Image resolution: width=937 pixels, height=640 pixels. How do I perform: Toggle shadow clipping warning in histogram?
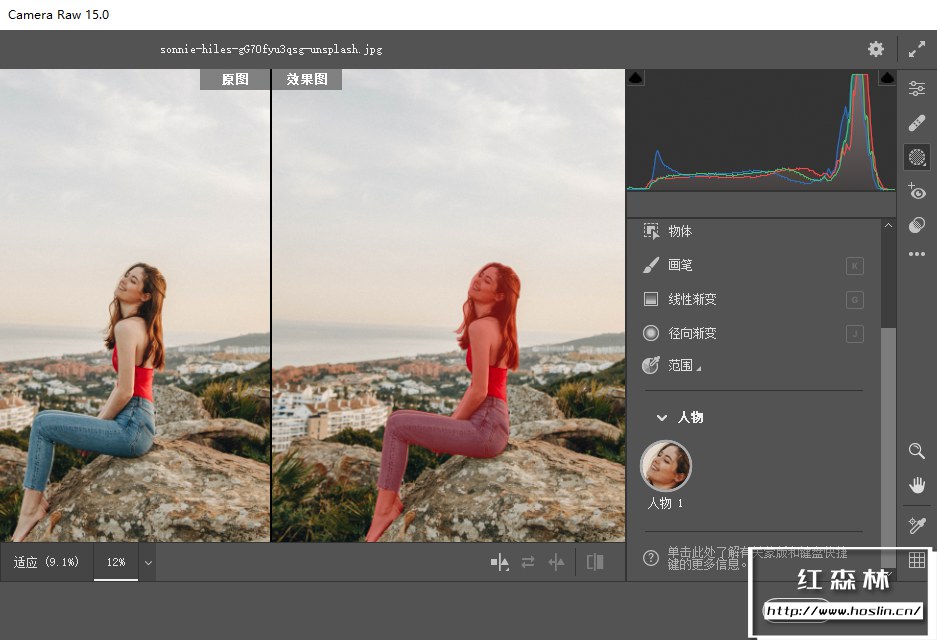point(637,78)
